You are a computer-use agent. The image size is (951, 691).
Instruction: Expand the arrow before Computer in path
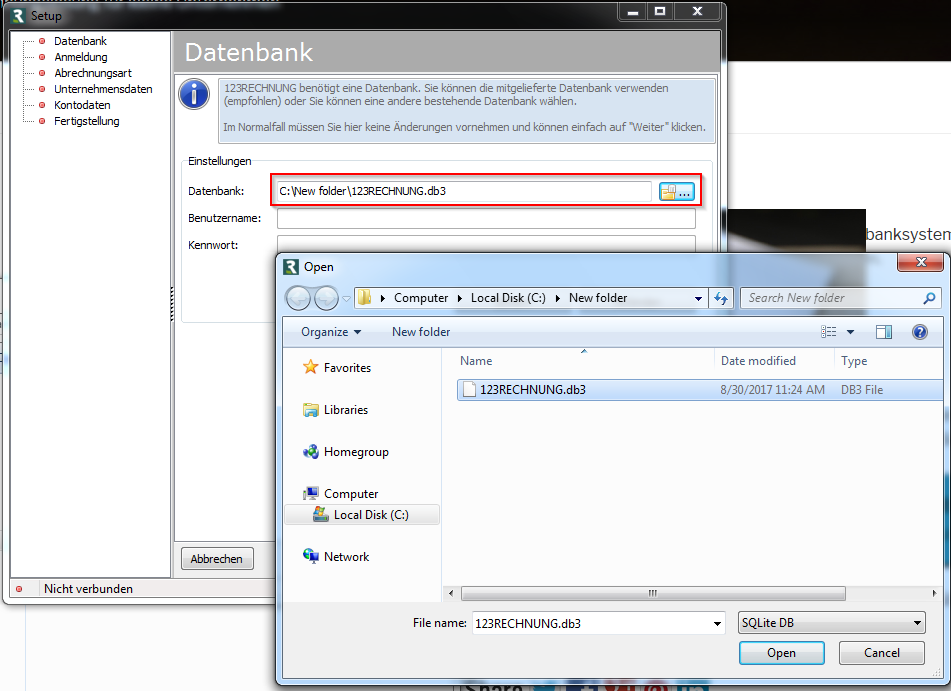(x=383, y=298)
